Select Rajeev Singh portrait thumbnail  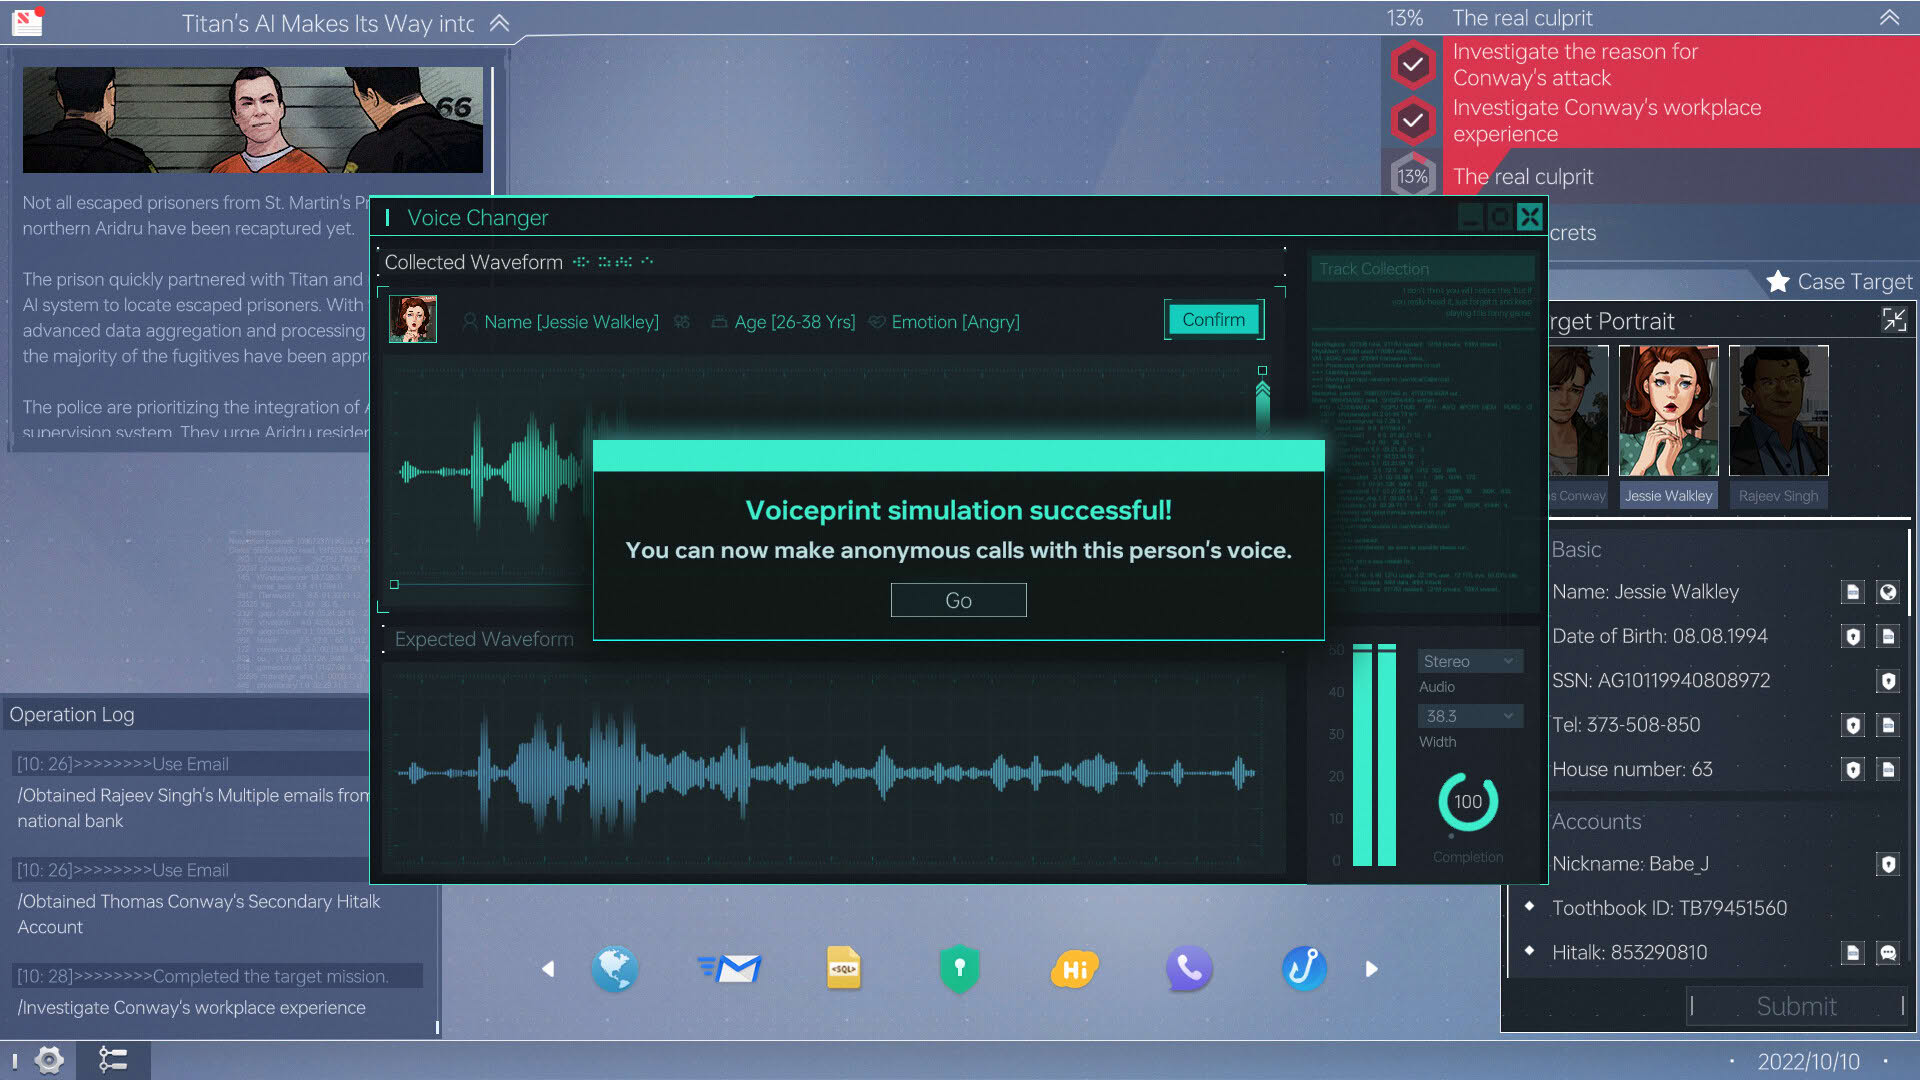(x=1778, y=410)
